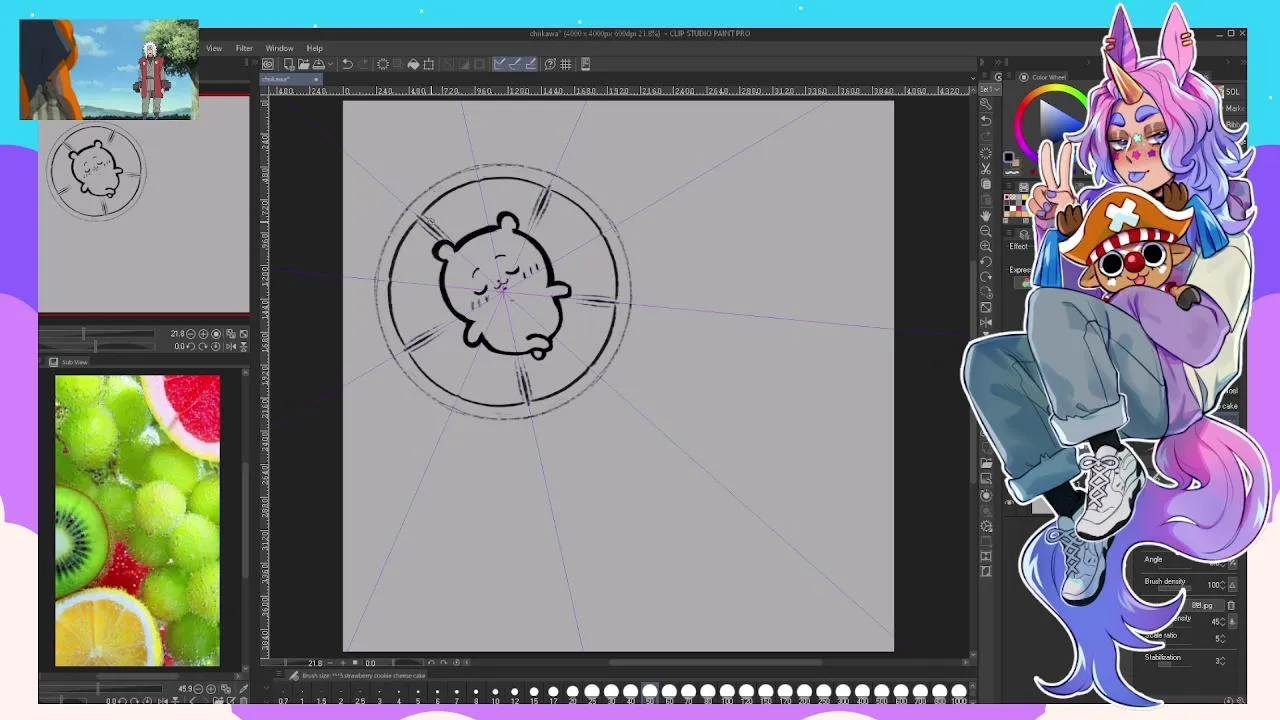Click canvas zoom-in plus in status bar

343,663
